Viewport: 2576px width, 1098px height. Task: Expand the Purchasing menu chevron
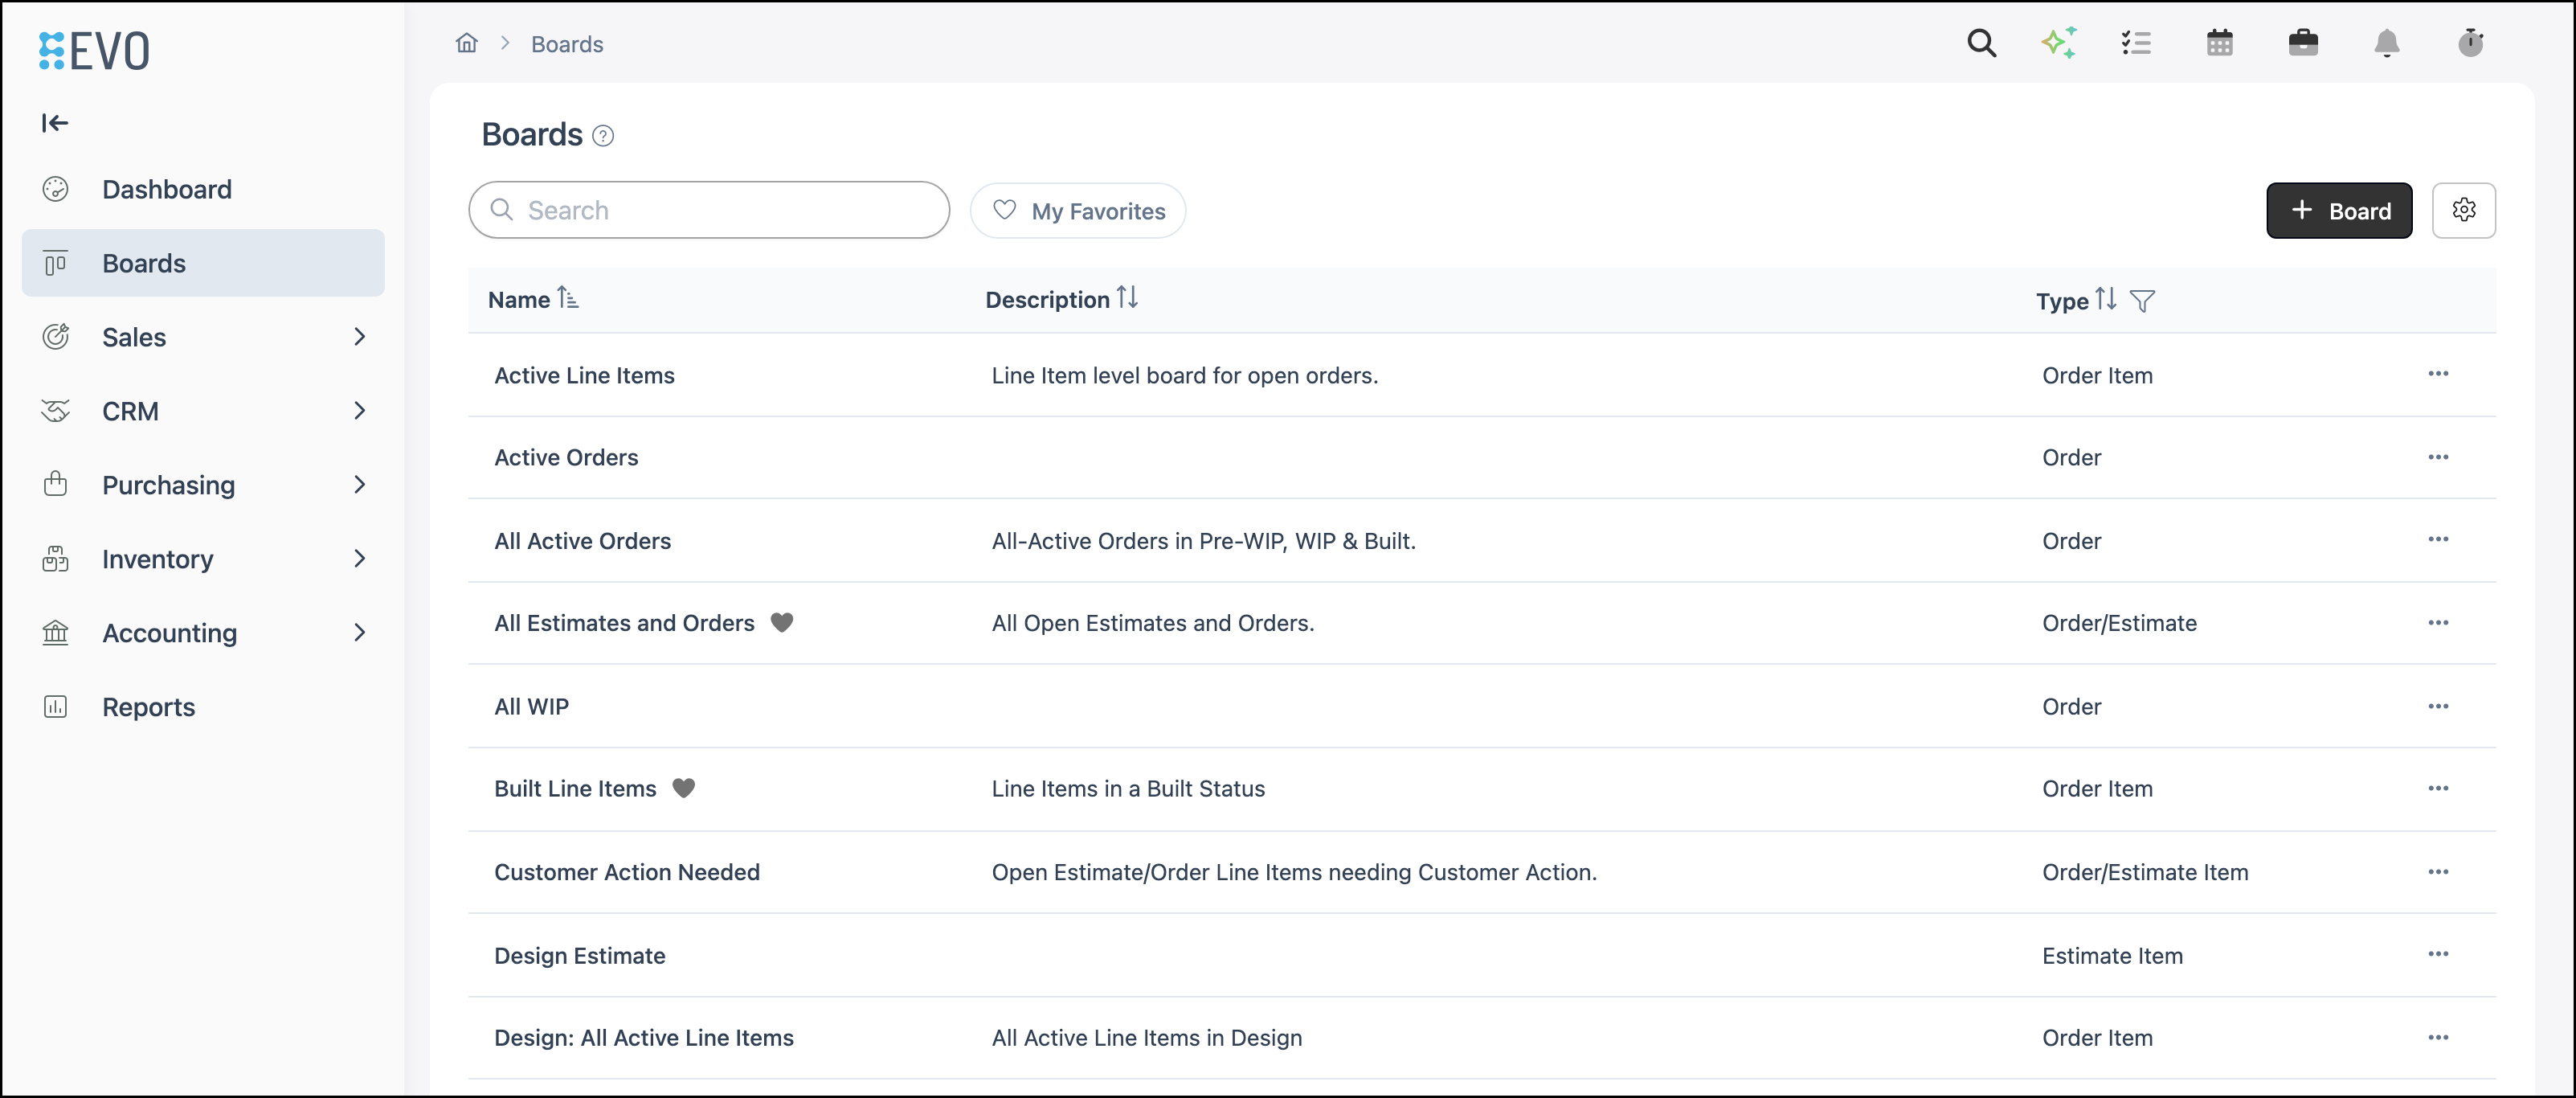tap(360, 485)
